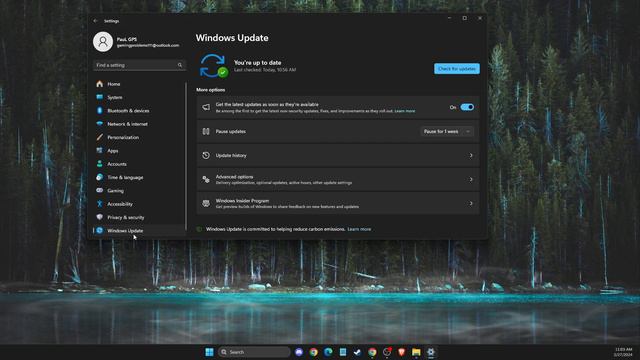The width and height of the screenshot is (640, 360).
Task: Open Brave browser from the taskbar
Action: pos(402,352)
